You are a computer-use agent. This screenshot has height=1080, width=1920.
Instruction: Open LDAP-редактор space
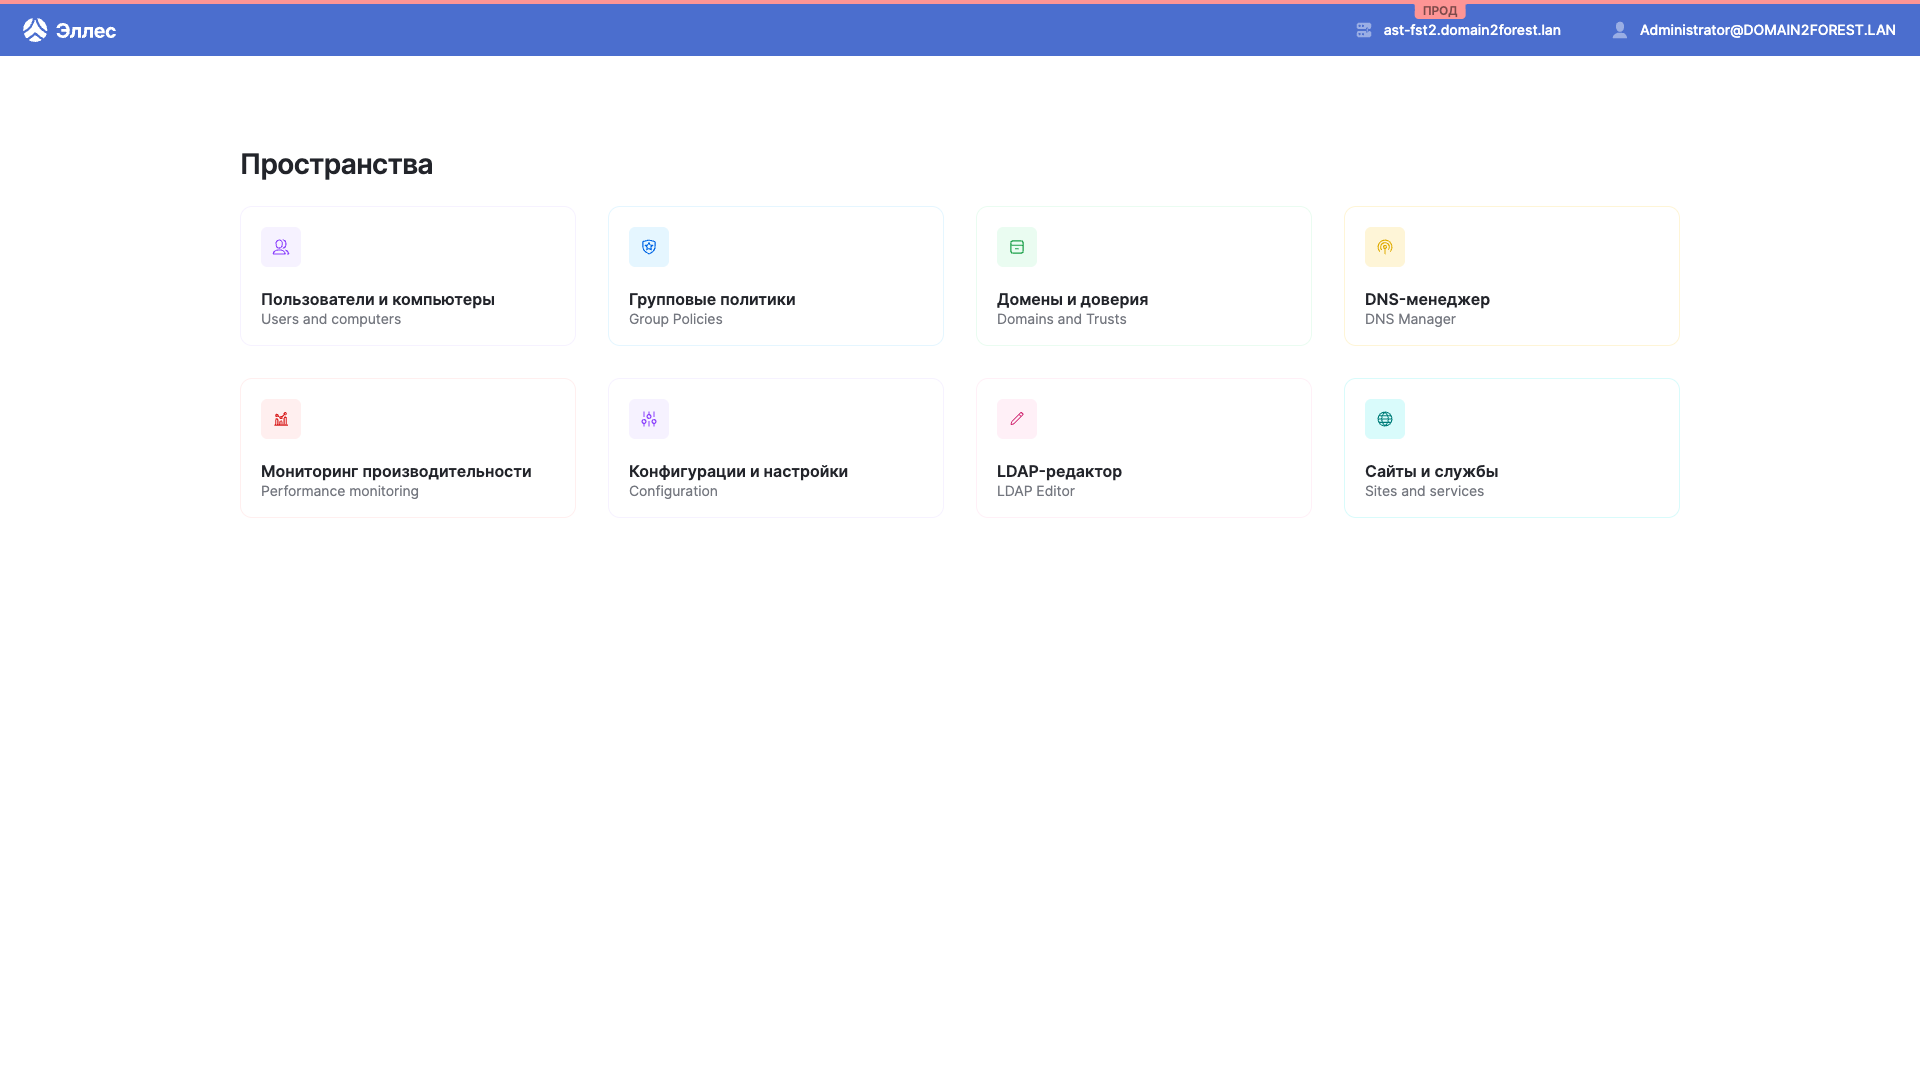1144,448
